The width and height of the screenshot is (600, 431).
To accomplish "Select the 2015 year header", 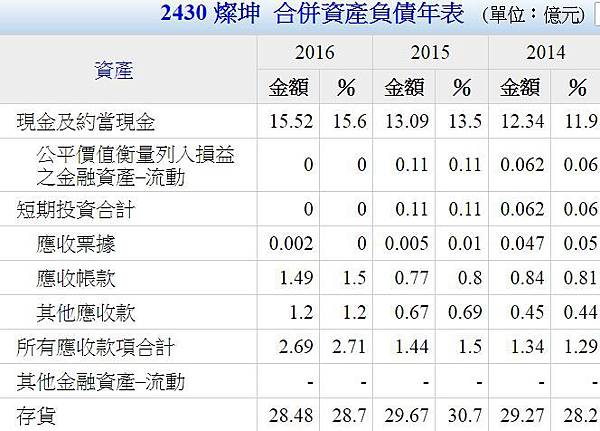I will (430, 52).
